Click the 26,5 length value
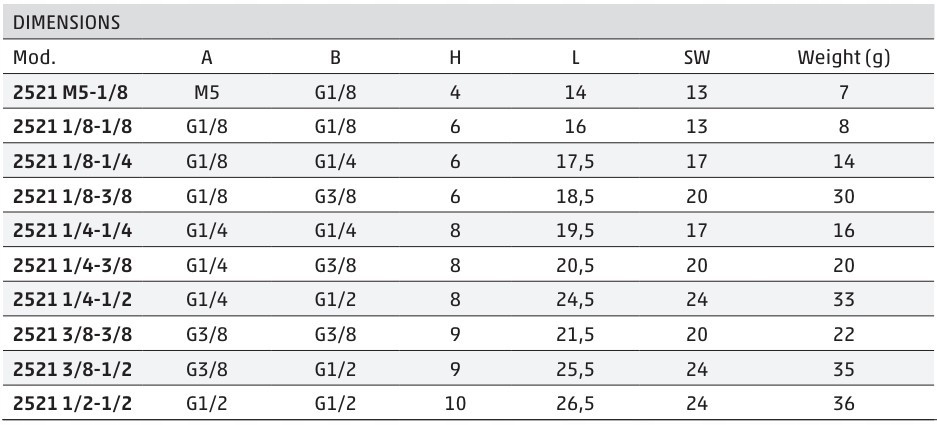937x425 pixels. point(575,403)
